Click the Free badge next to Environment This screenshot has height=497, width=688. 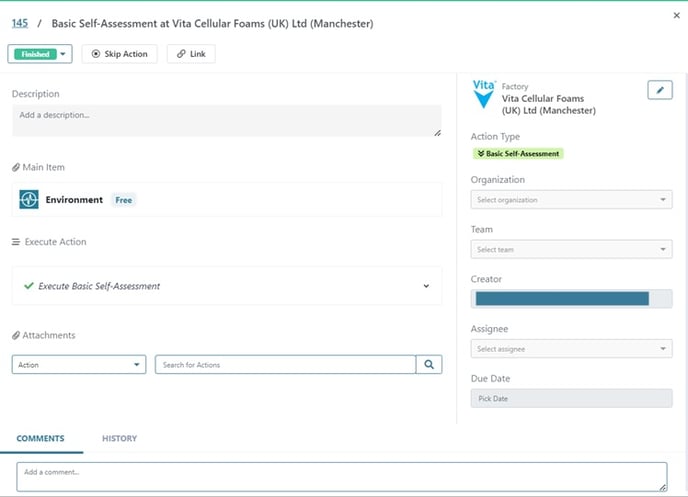tap(123, 200)
